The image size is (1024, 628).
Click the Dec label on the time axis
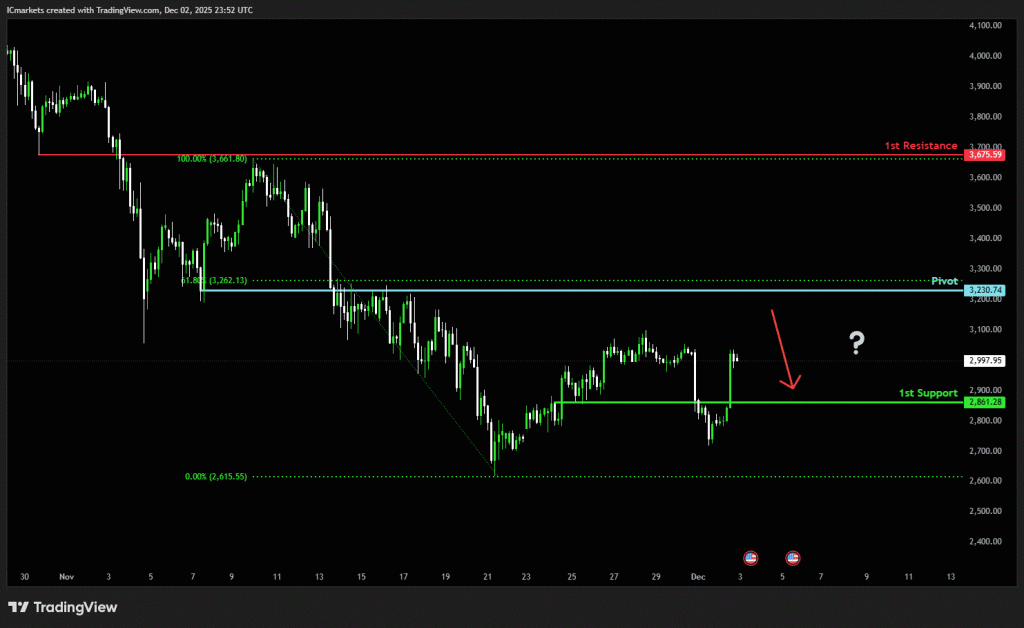700,577
